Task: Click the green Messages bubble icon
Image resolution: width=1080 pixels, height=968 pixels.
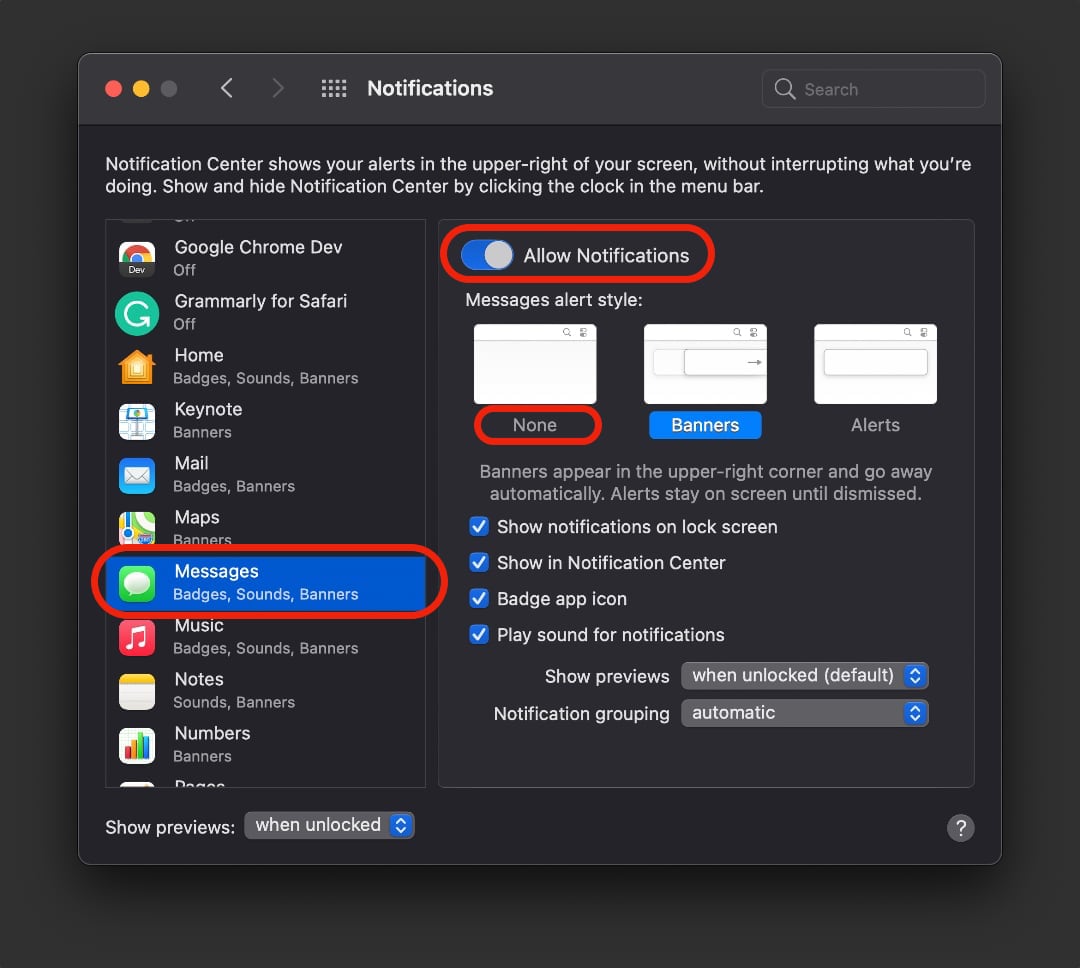Action: (137, 584)
